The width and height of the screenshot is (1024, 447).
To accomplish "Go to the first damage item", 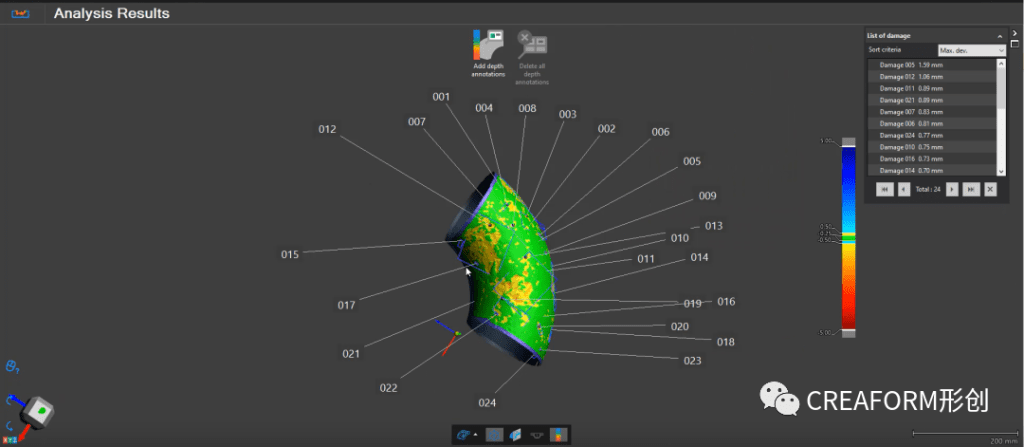I will click(884, 188).
